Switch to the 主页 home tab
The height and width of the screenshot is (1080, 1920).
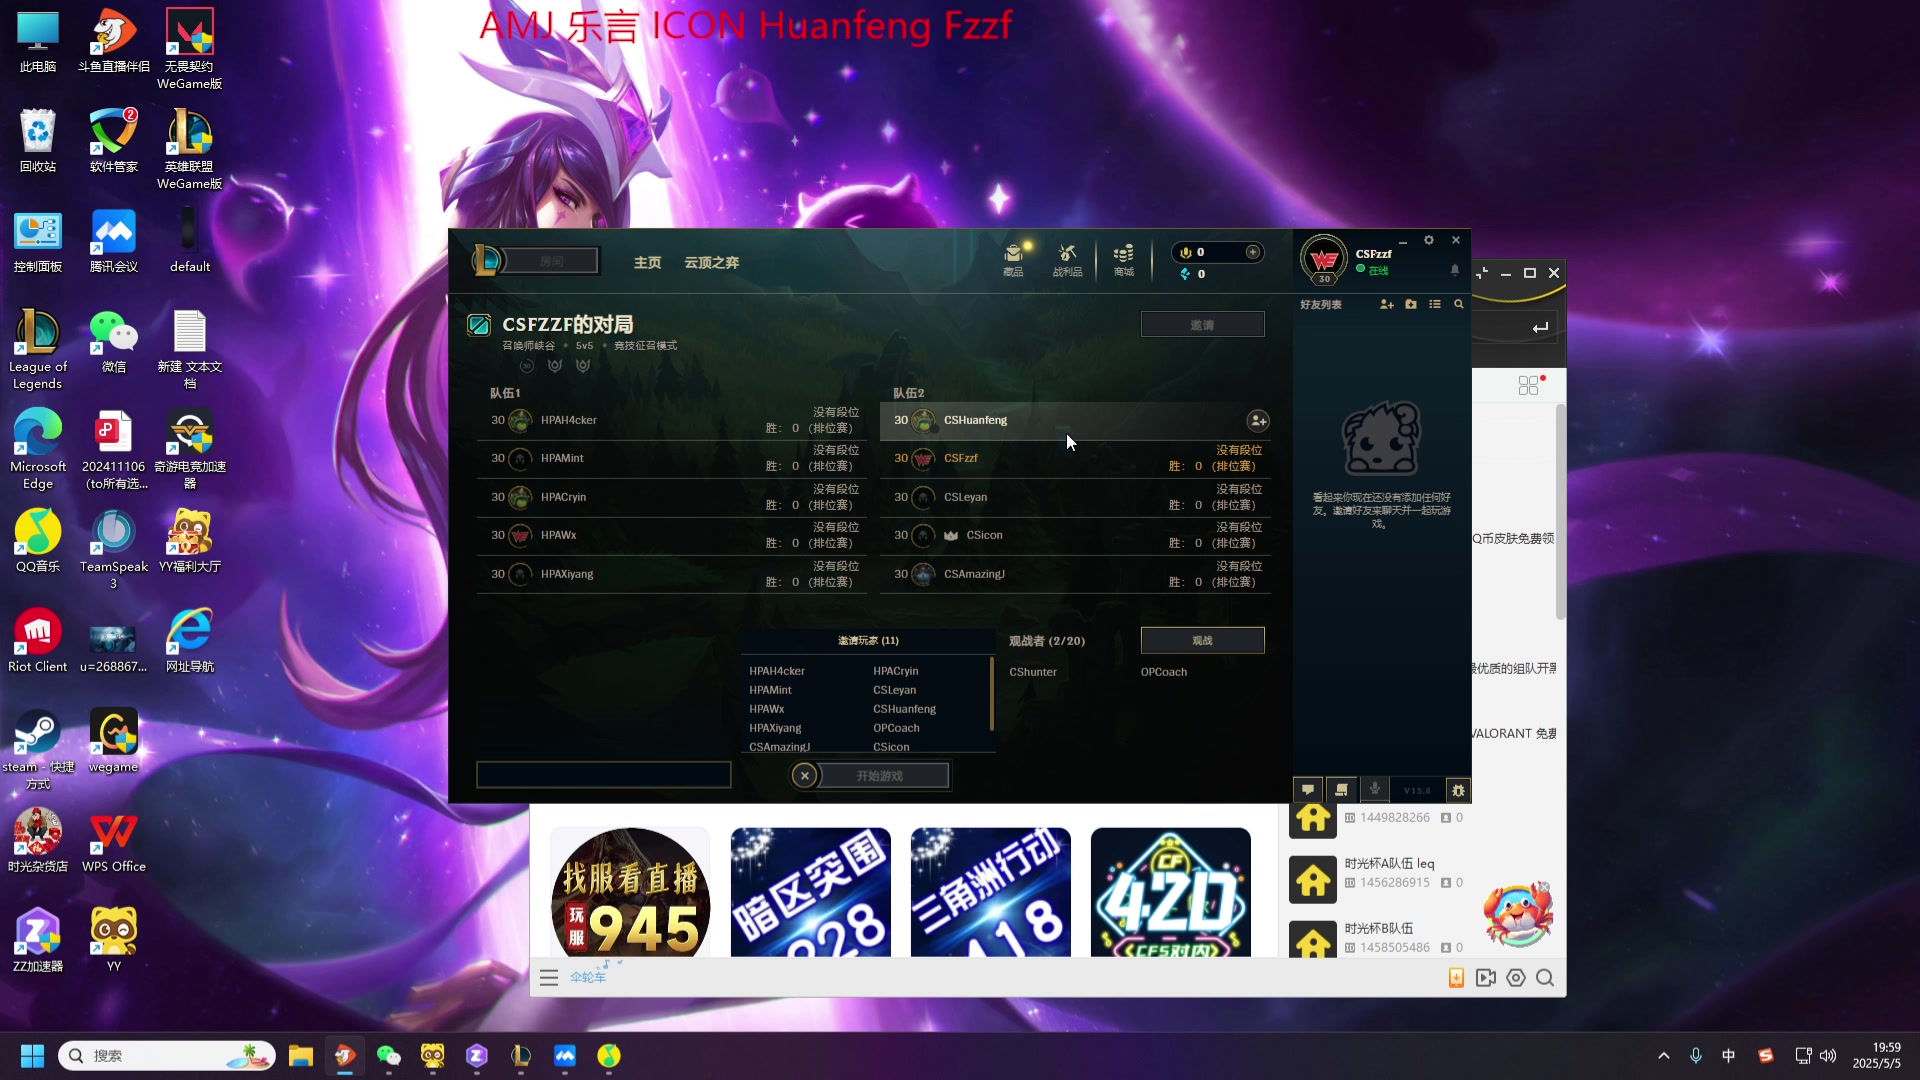pos(647,262)
